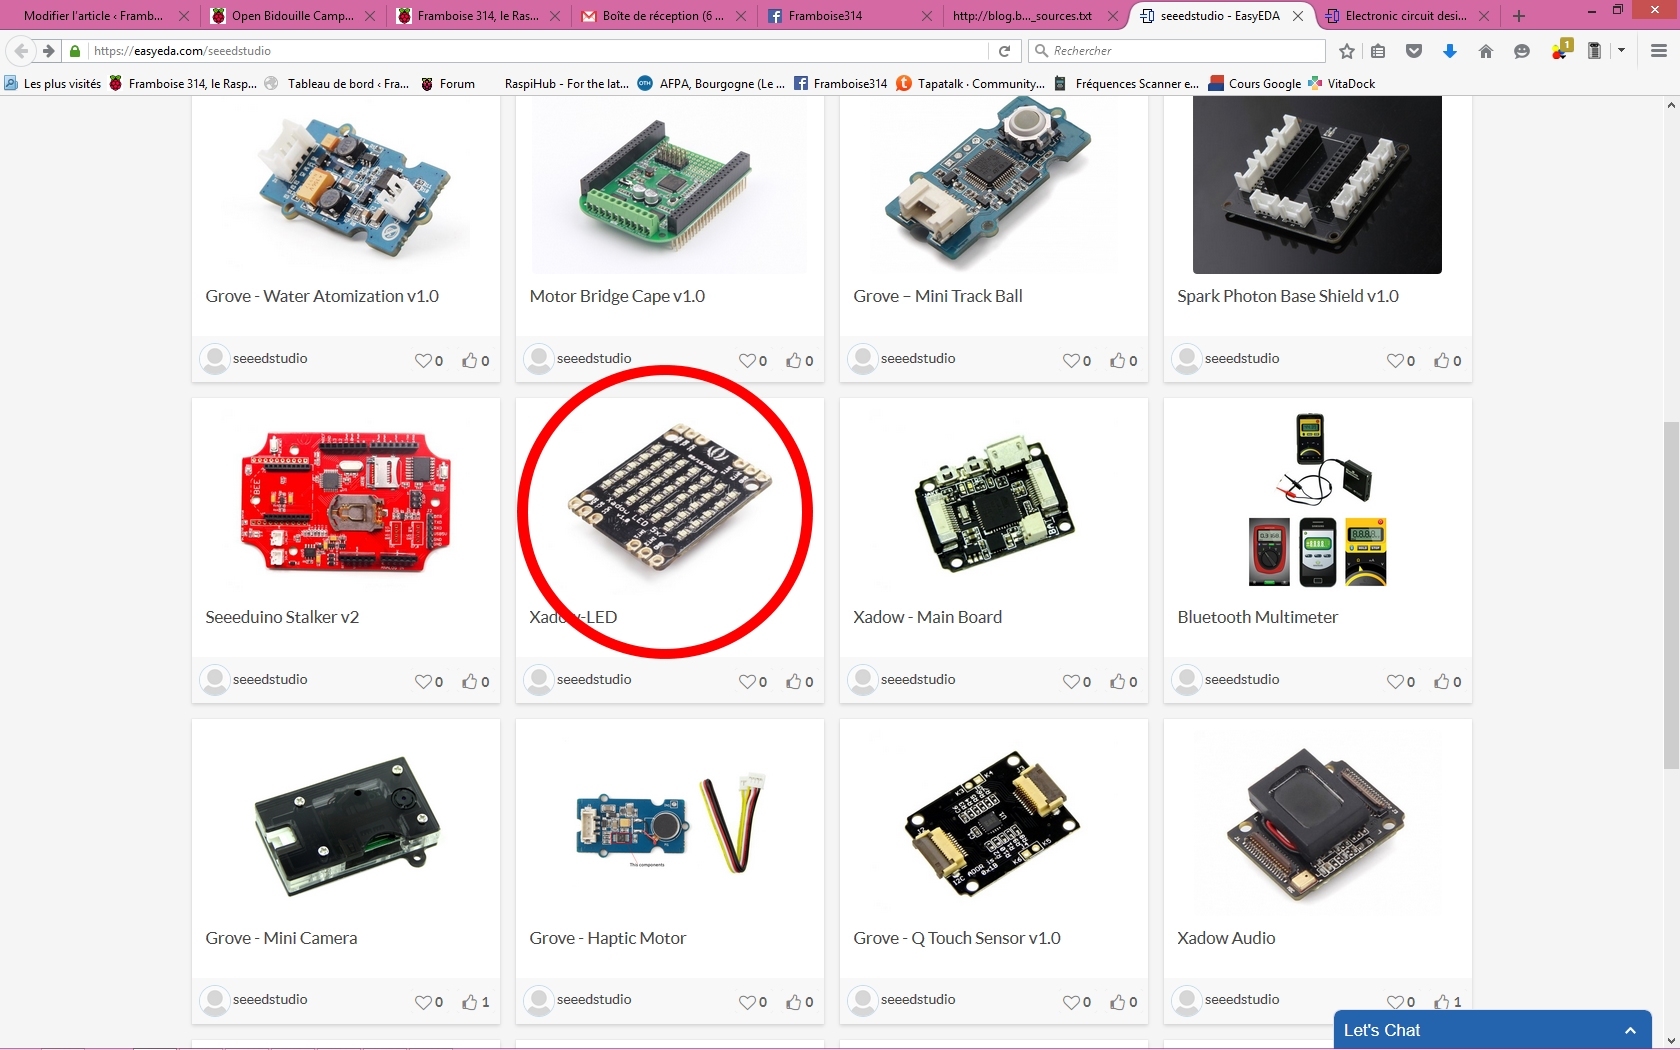Like the Xadow - Main Board project
This screenshot has width=1680, height=1050.
pos(1118,681)
